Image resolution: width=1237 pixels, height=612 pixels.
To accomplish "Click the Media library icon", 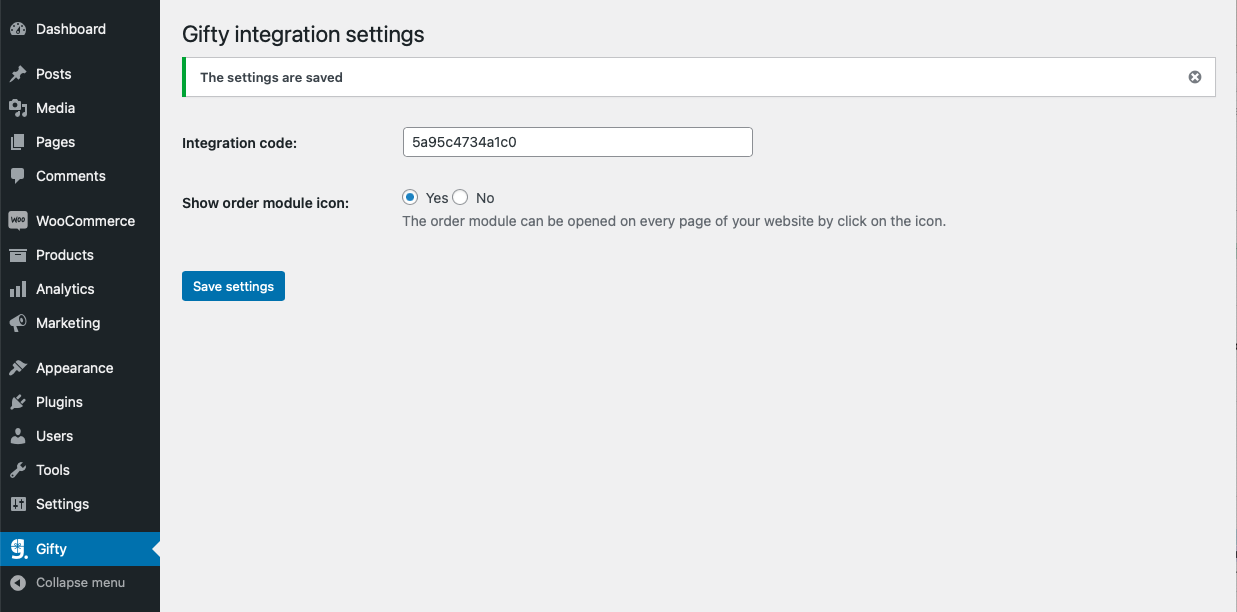I will pyautogui.click(x=18, y=108).
